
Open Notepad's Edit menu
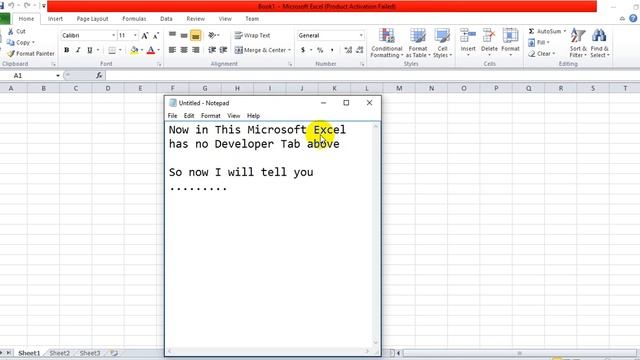coord(189,116)
